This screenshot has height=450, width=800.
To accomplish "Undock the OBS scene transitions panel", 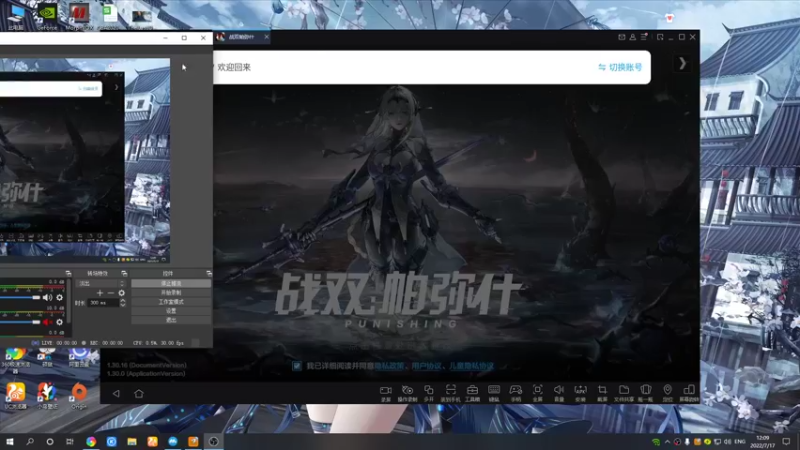I will (x=124, y=273).
